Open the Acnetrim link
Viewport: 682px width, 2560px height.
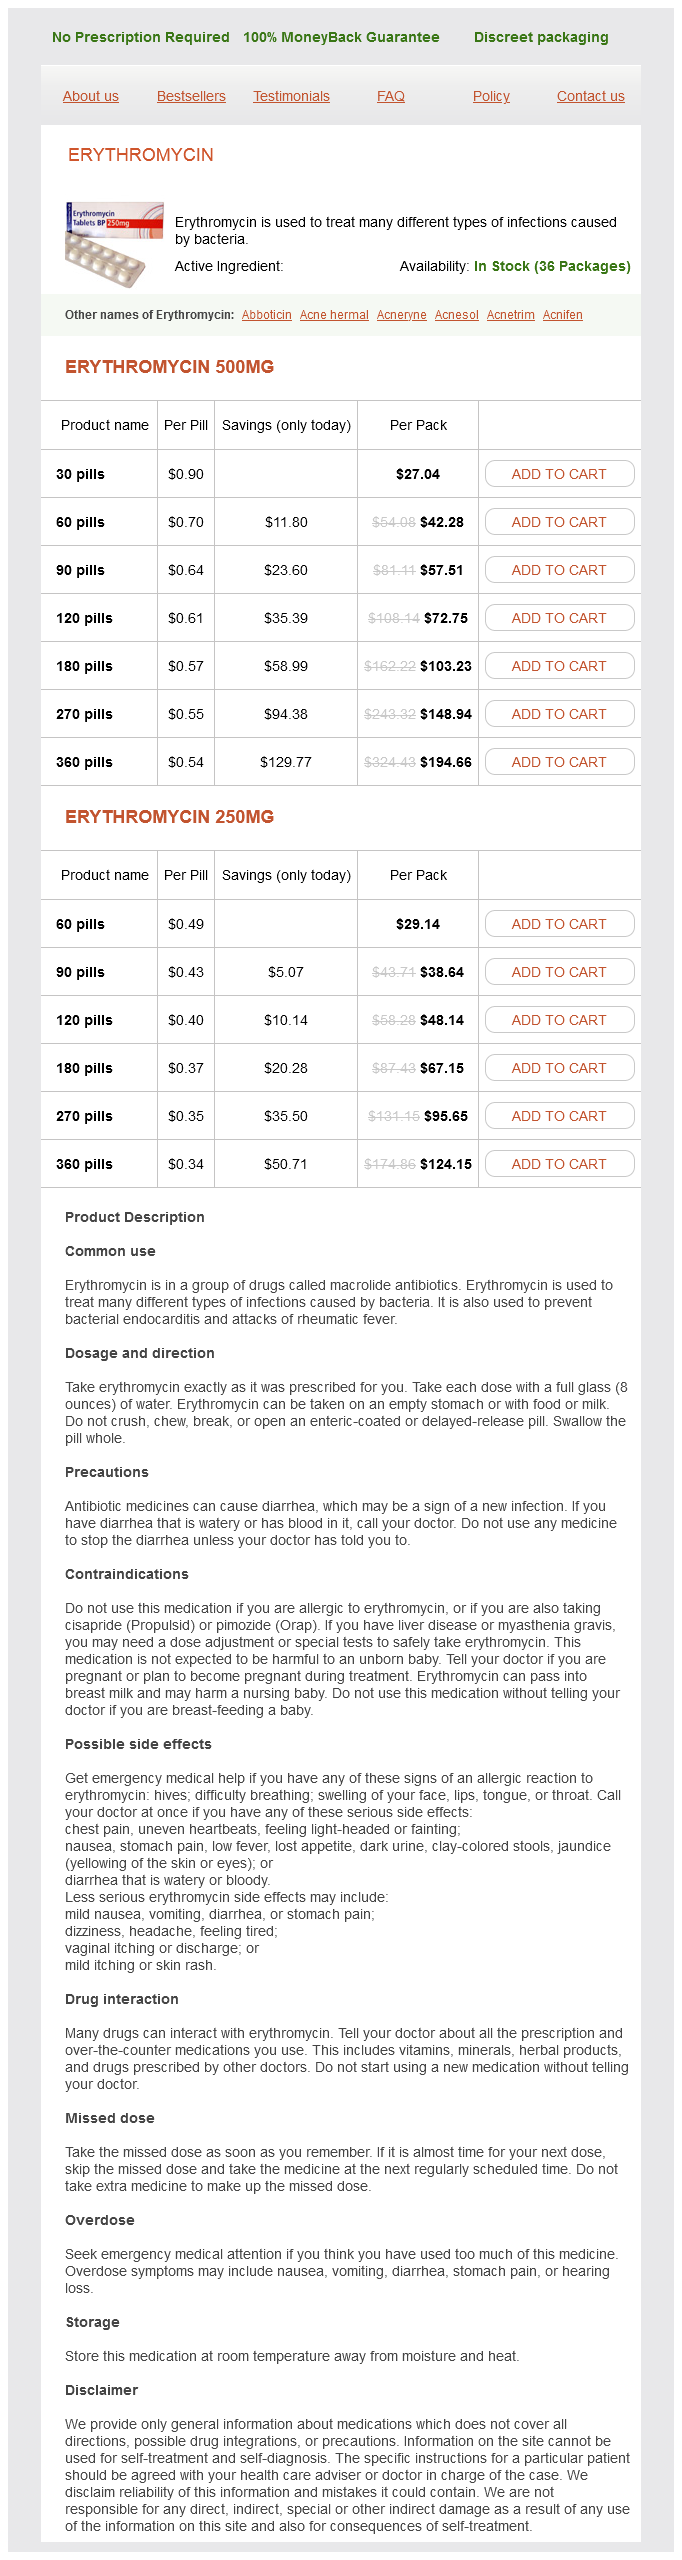point(511,315)
